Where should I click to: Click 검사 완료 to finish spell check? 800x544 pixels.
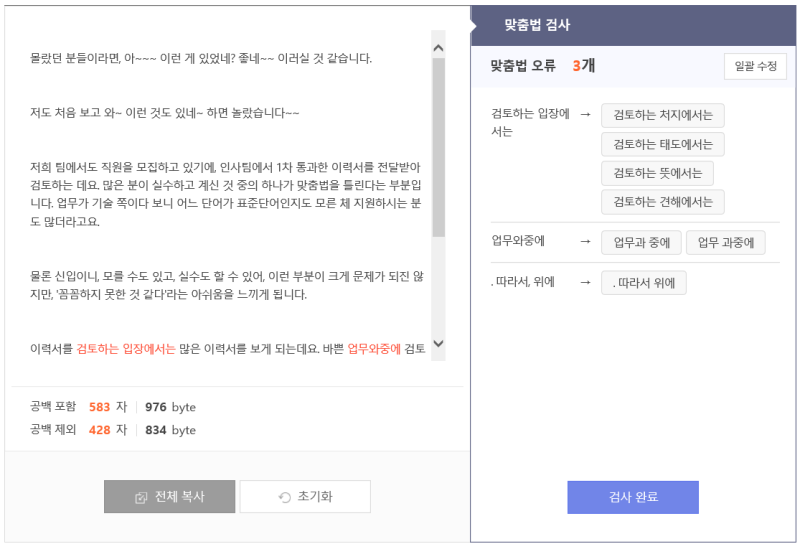coord(633,497)
